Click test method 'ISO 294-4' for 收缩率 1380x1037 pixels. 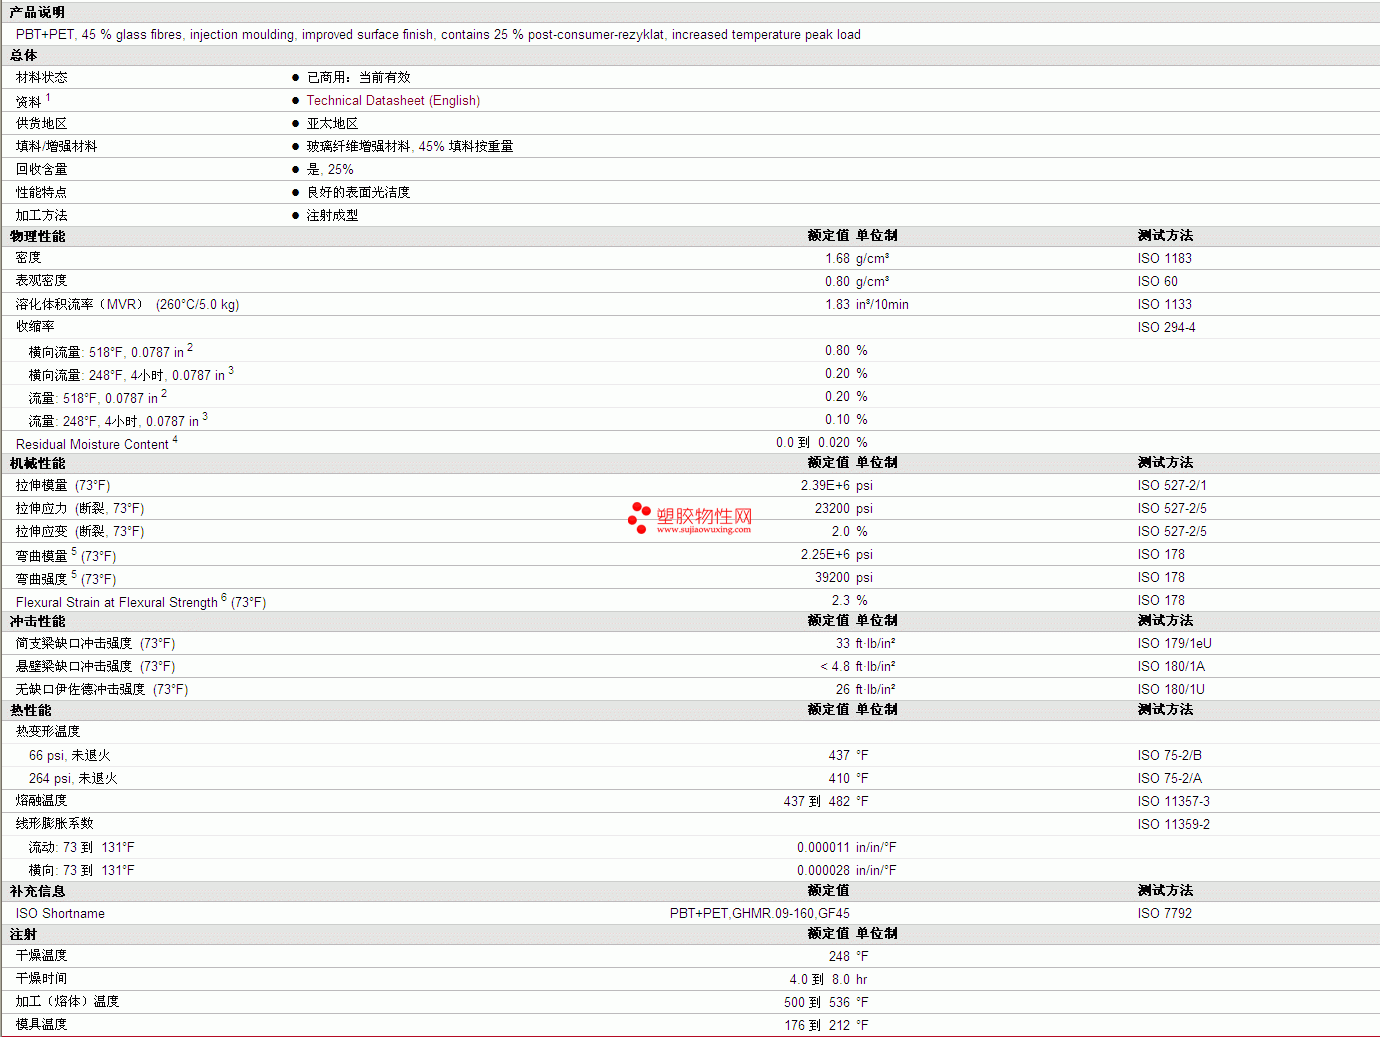pyautogui.click(x=1167, y=328)
